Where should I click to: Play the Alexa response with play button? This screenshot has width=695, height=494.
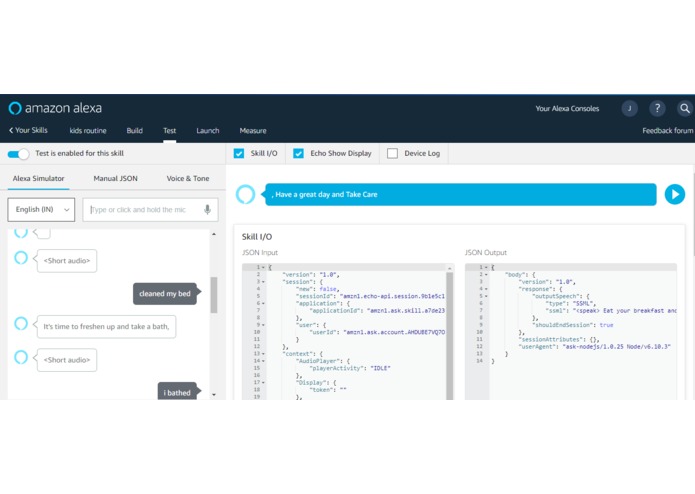[675, 194]
